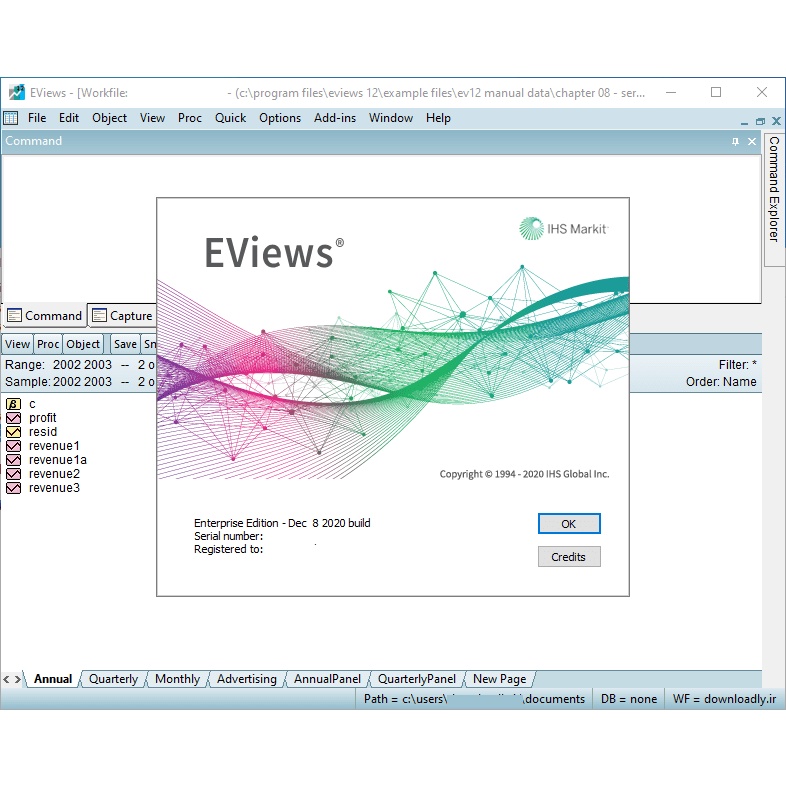Open the Quick menu
786x786 pixels.
coord(230,118)
